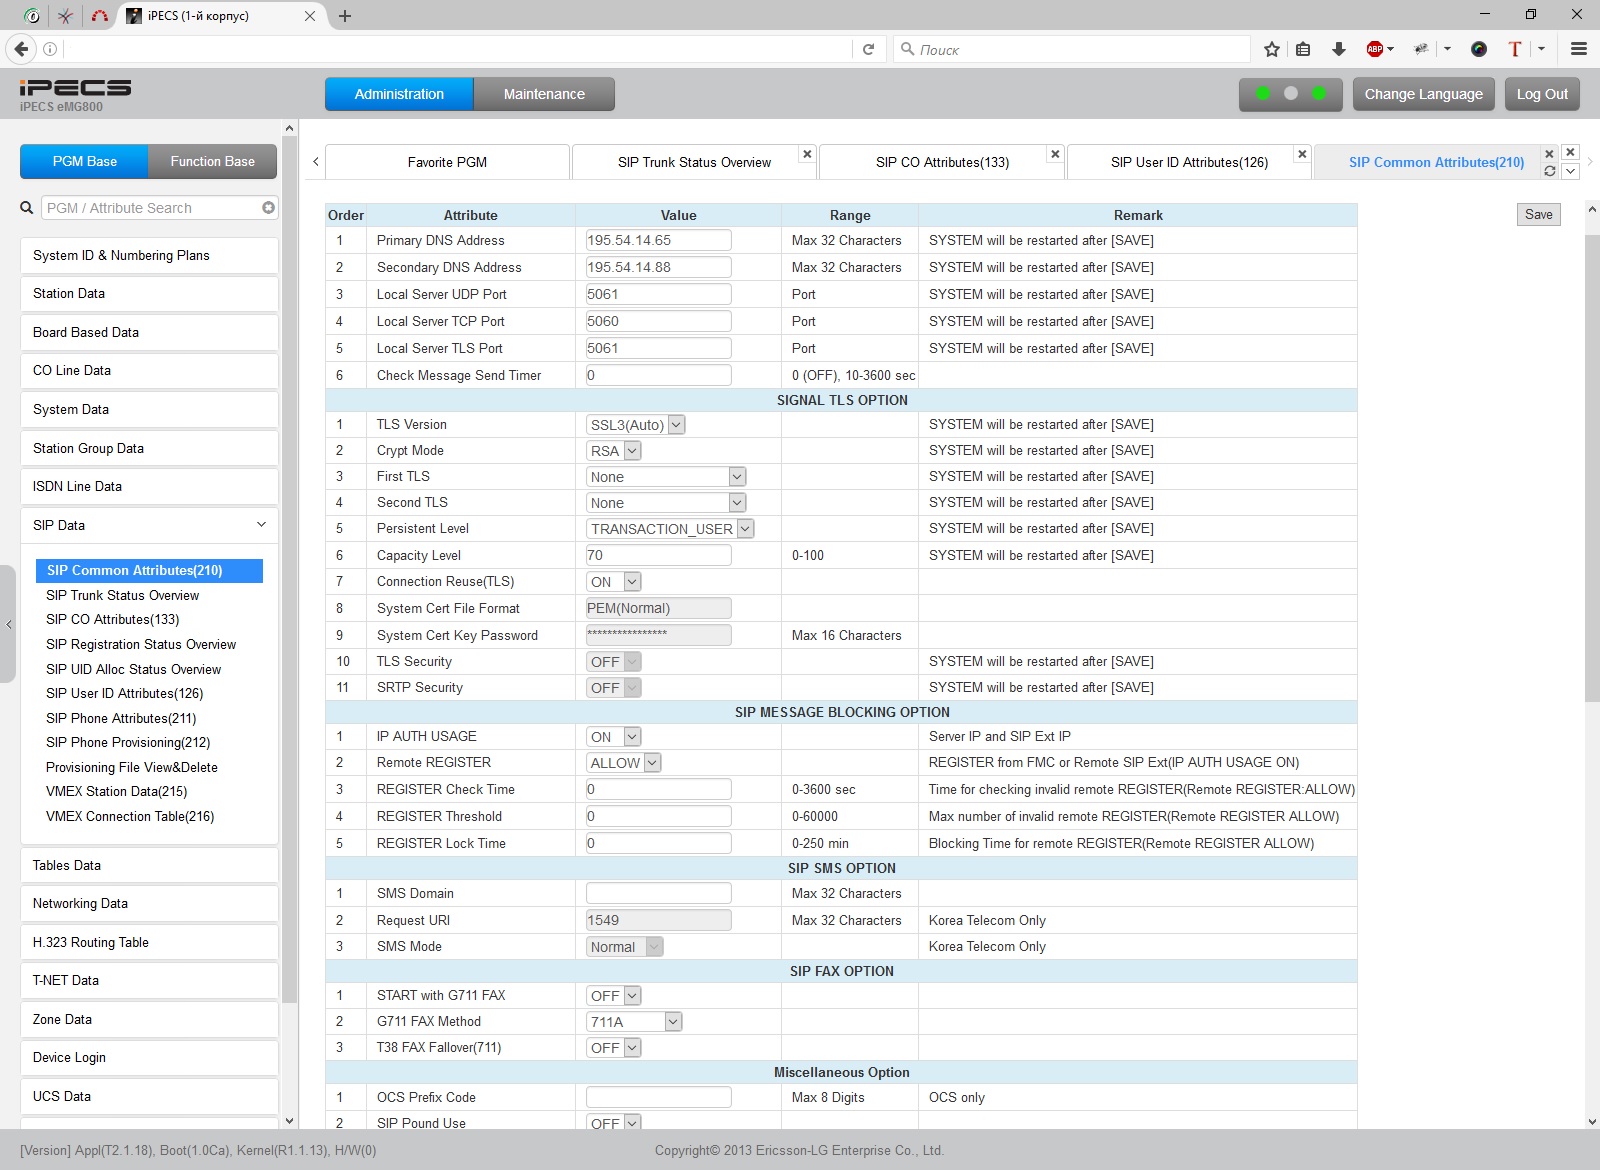This screenshot has width=1600, height=1170.
Task: Open the browser downloads arrow icon
Action: click(1339, 49)
